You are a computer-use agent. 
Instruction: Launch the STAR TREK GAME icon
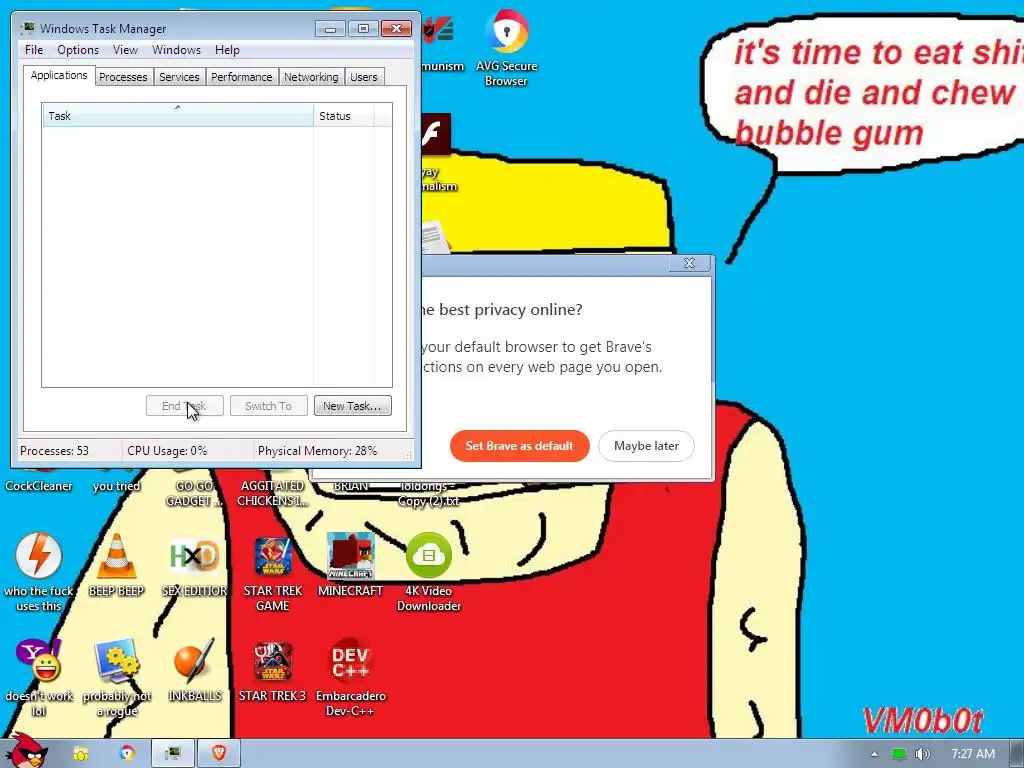click(272, 573)
